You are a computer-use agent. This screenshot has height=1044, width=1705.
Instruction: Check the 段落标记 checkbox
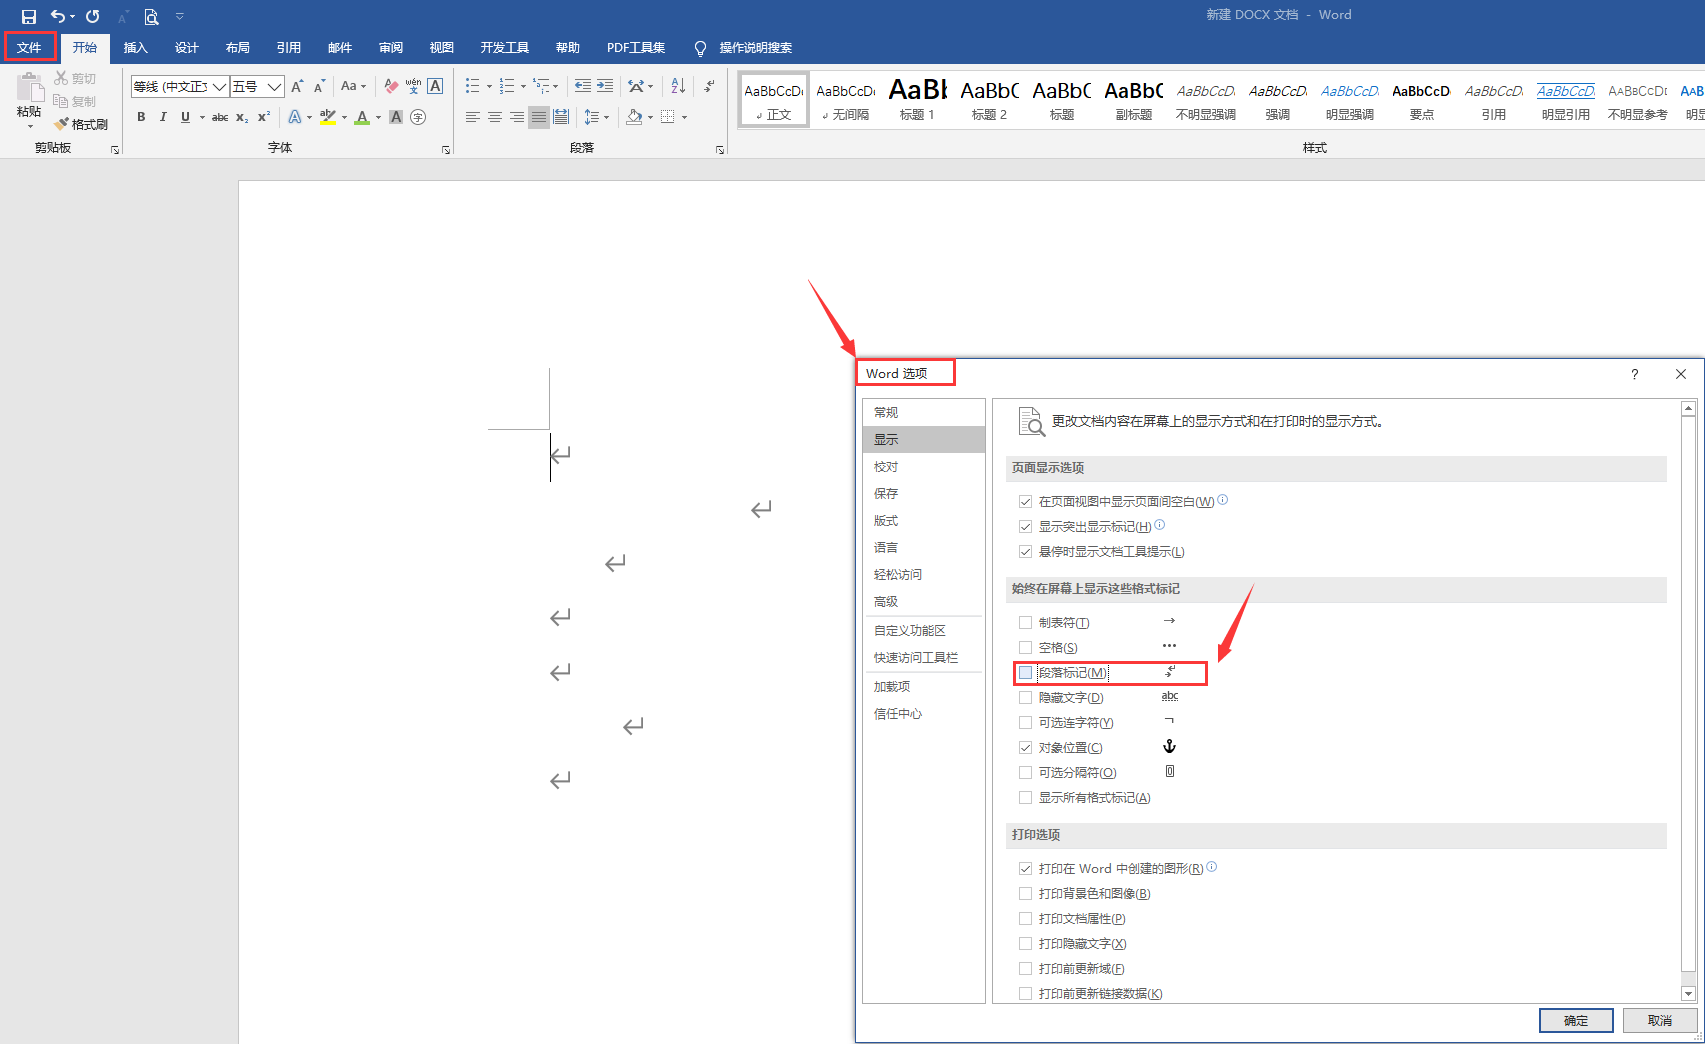(1025, 673)
